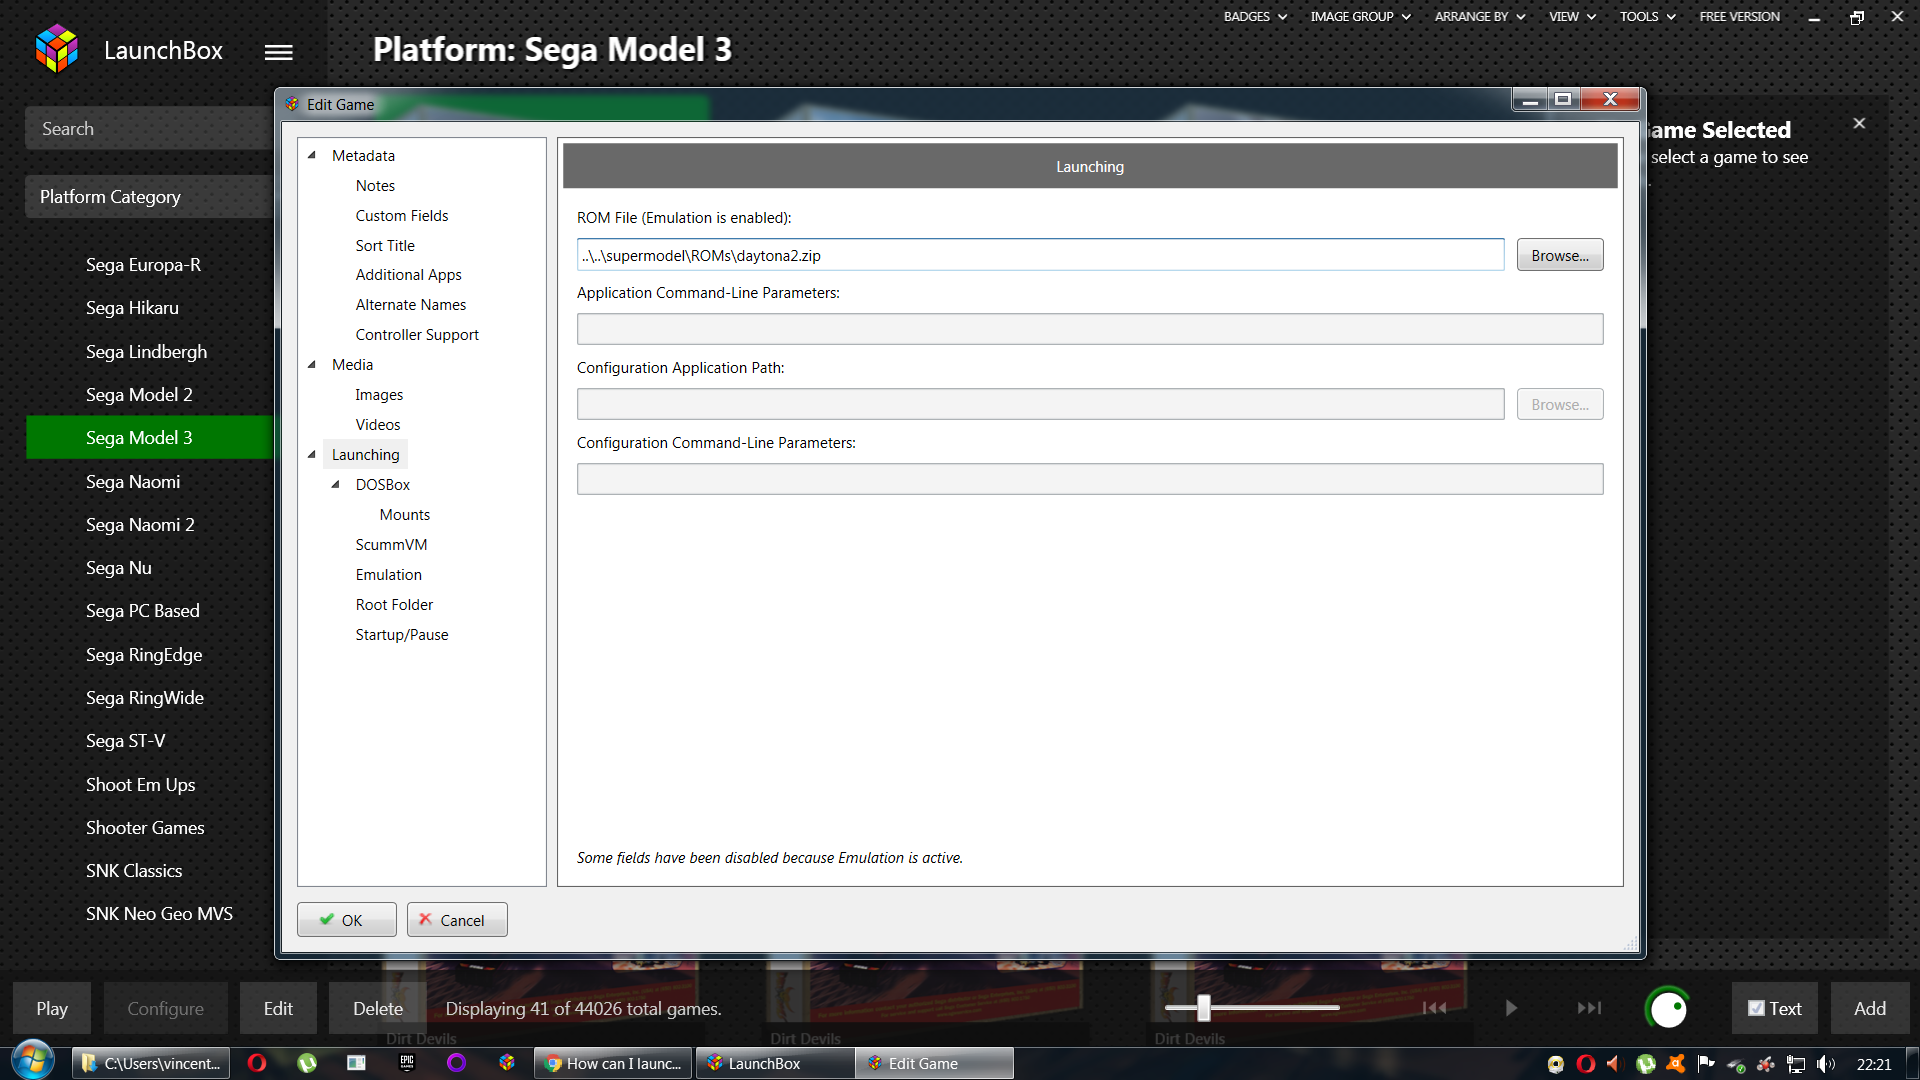Click the green circular status icon
This screenshot has width=1920, height=1080.
1667,1008
